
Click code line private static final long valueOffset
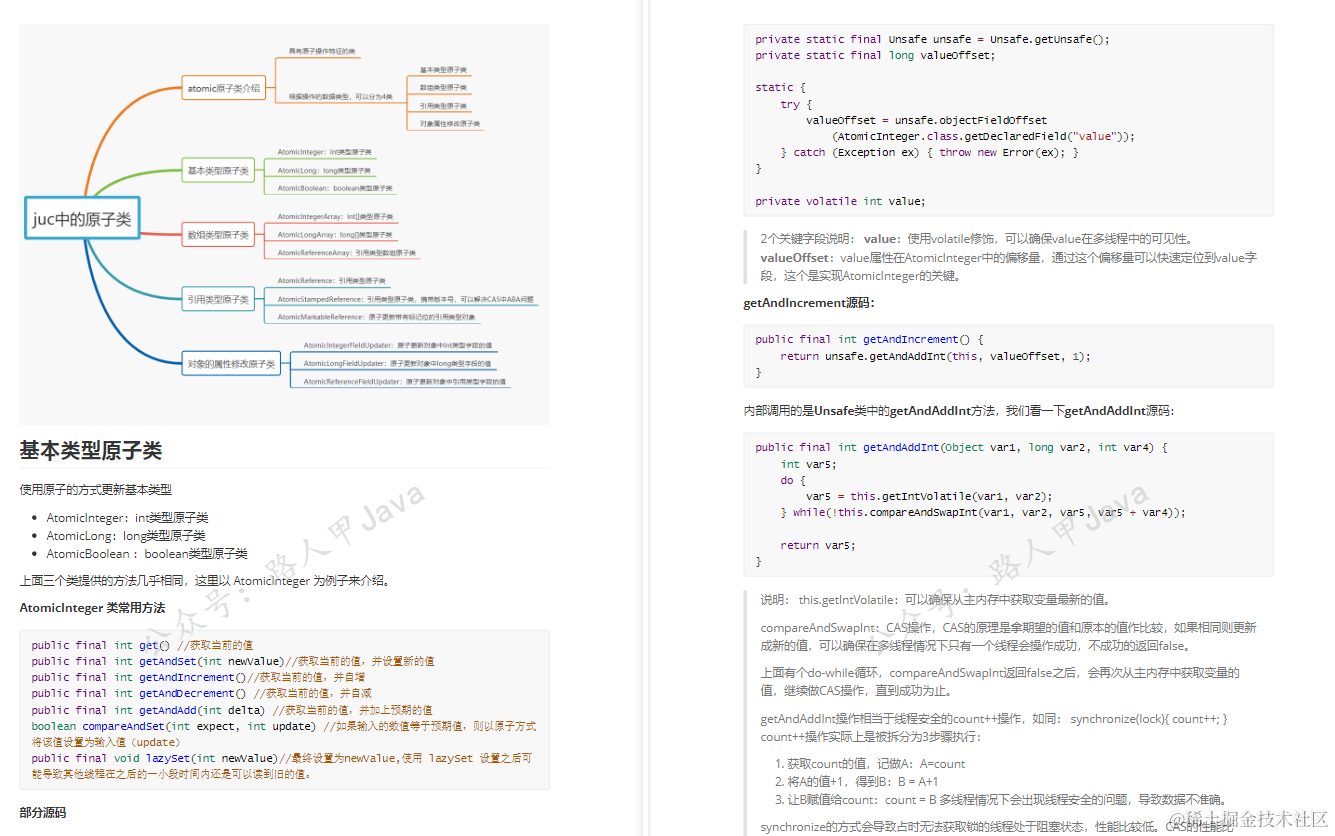click(x=875, y=55)
